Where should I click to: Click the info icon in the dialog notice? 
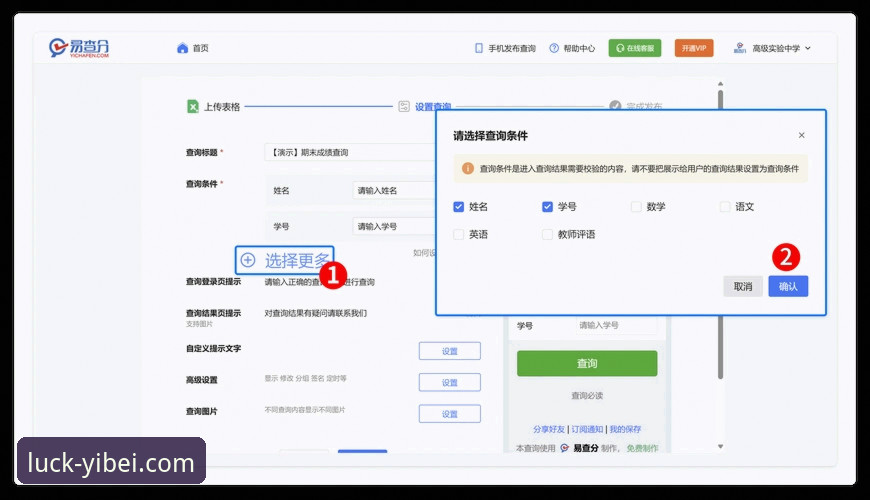click(x=468, y=168)
